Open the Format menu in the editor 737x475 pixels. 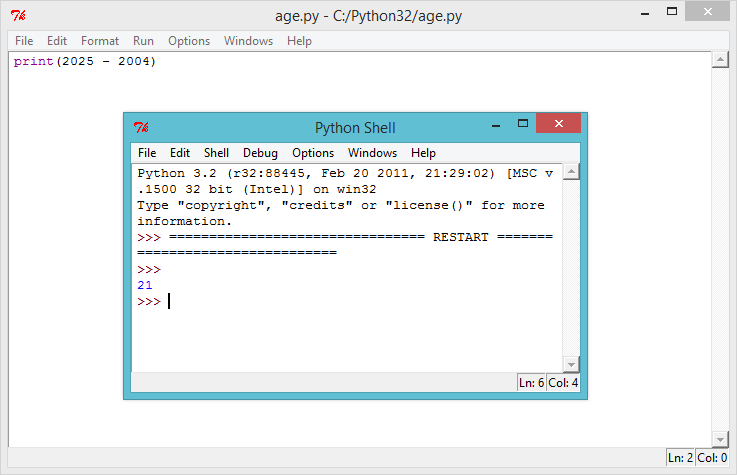tap(100, 41)
